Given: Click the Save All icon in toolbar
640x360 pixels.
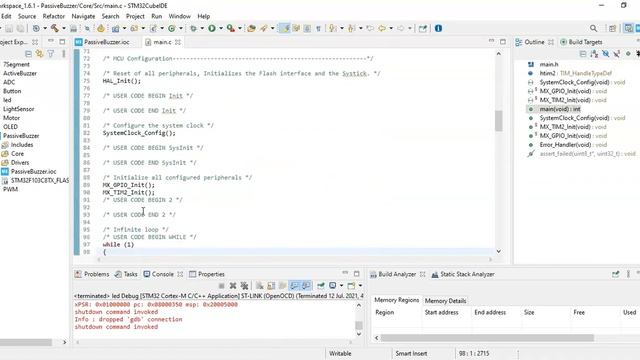Looking at the screenshot, I should tap(20, 28).
